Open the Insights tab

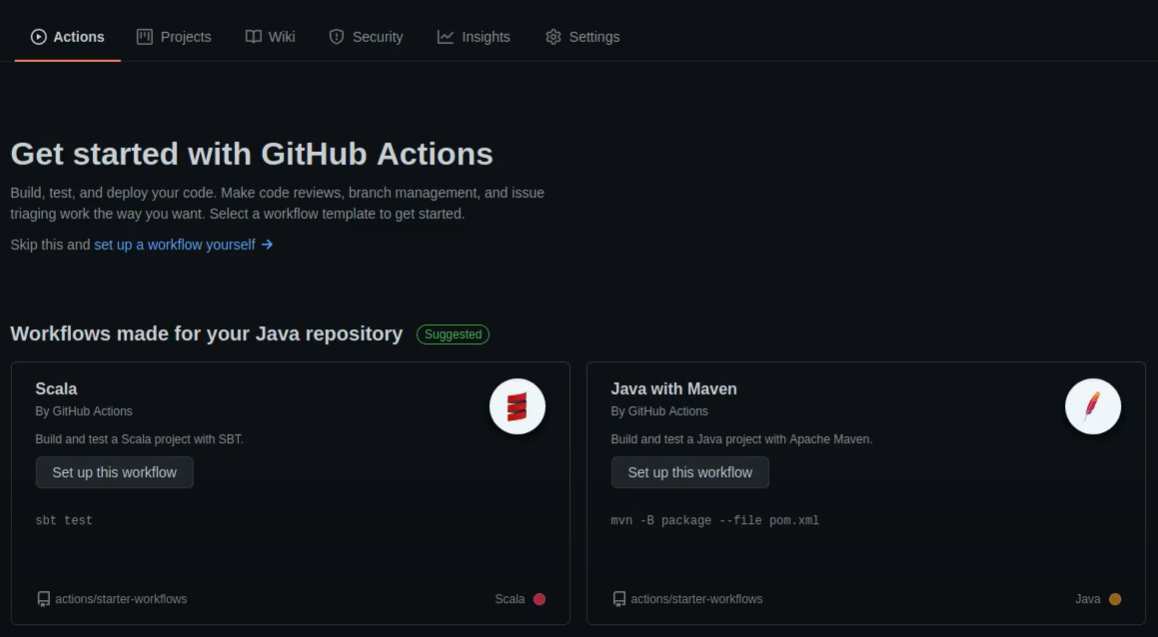pos(473,37)
